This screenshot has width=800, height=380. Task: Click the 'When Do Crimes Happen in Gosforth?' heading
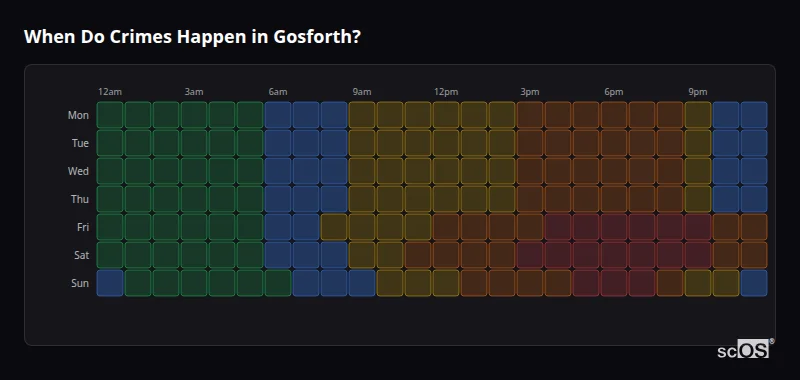[x=192, y=37]
